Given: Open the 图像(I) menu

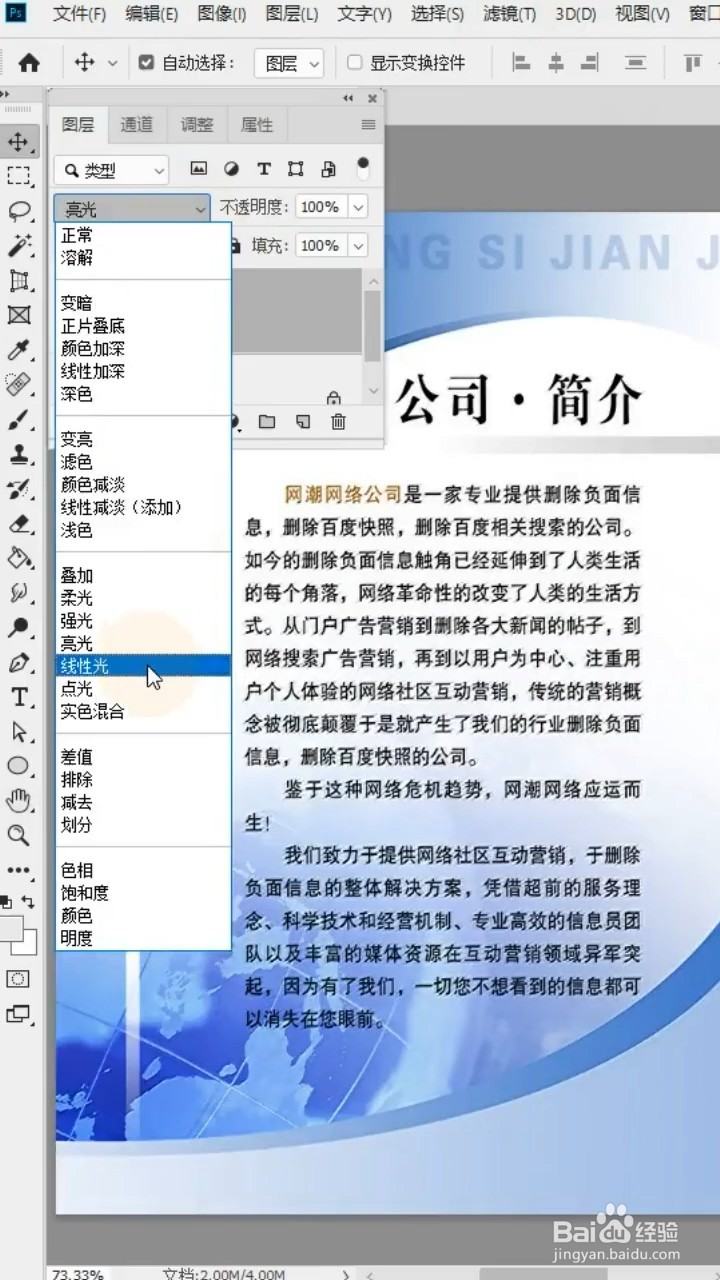Looking at the screenshot, I should (222, 14).
